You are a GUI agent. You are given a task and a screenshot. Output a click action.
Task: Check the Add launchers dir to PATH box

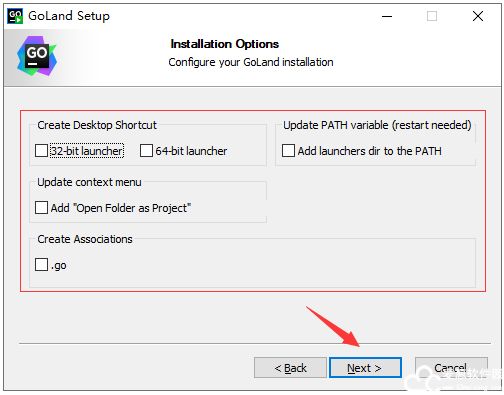(288, 151)
